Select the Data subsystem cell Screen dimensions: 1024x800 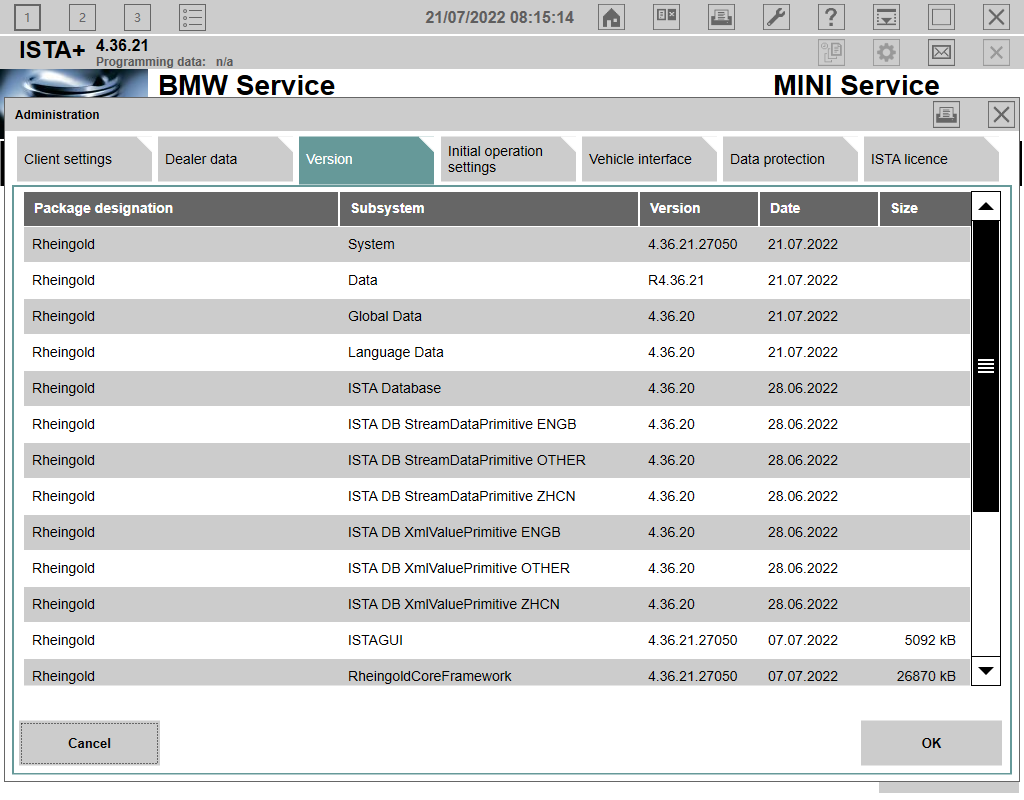(x=362, y=280)
